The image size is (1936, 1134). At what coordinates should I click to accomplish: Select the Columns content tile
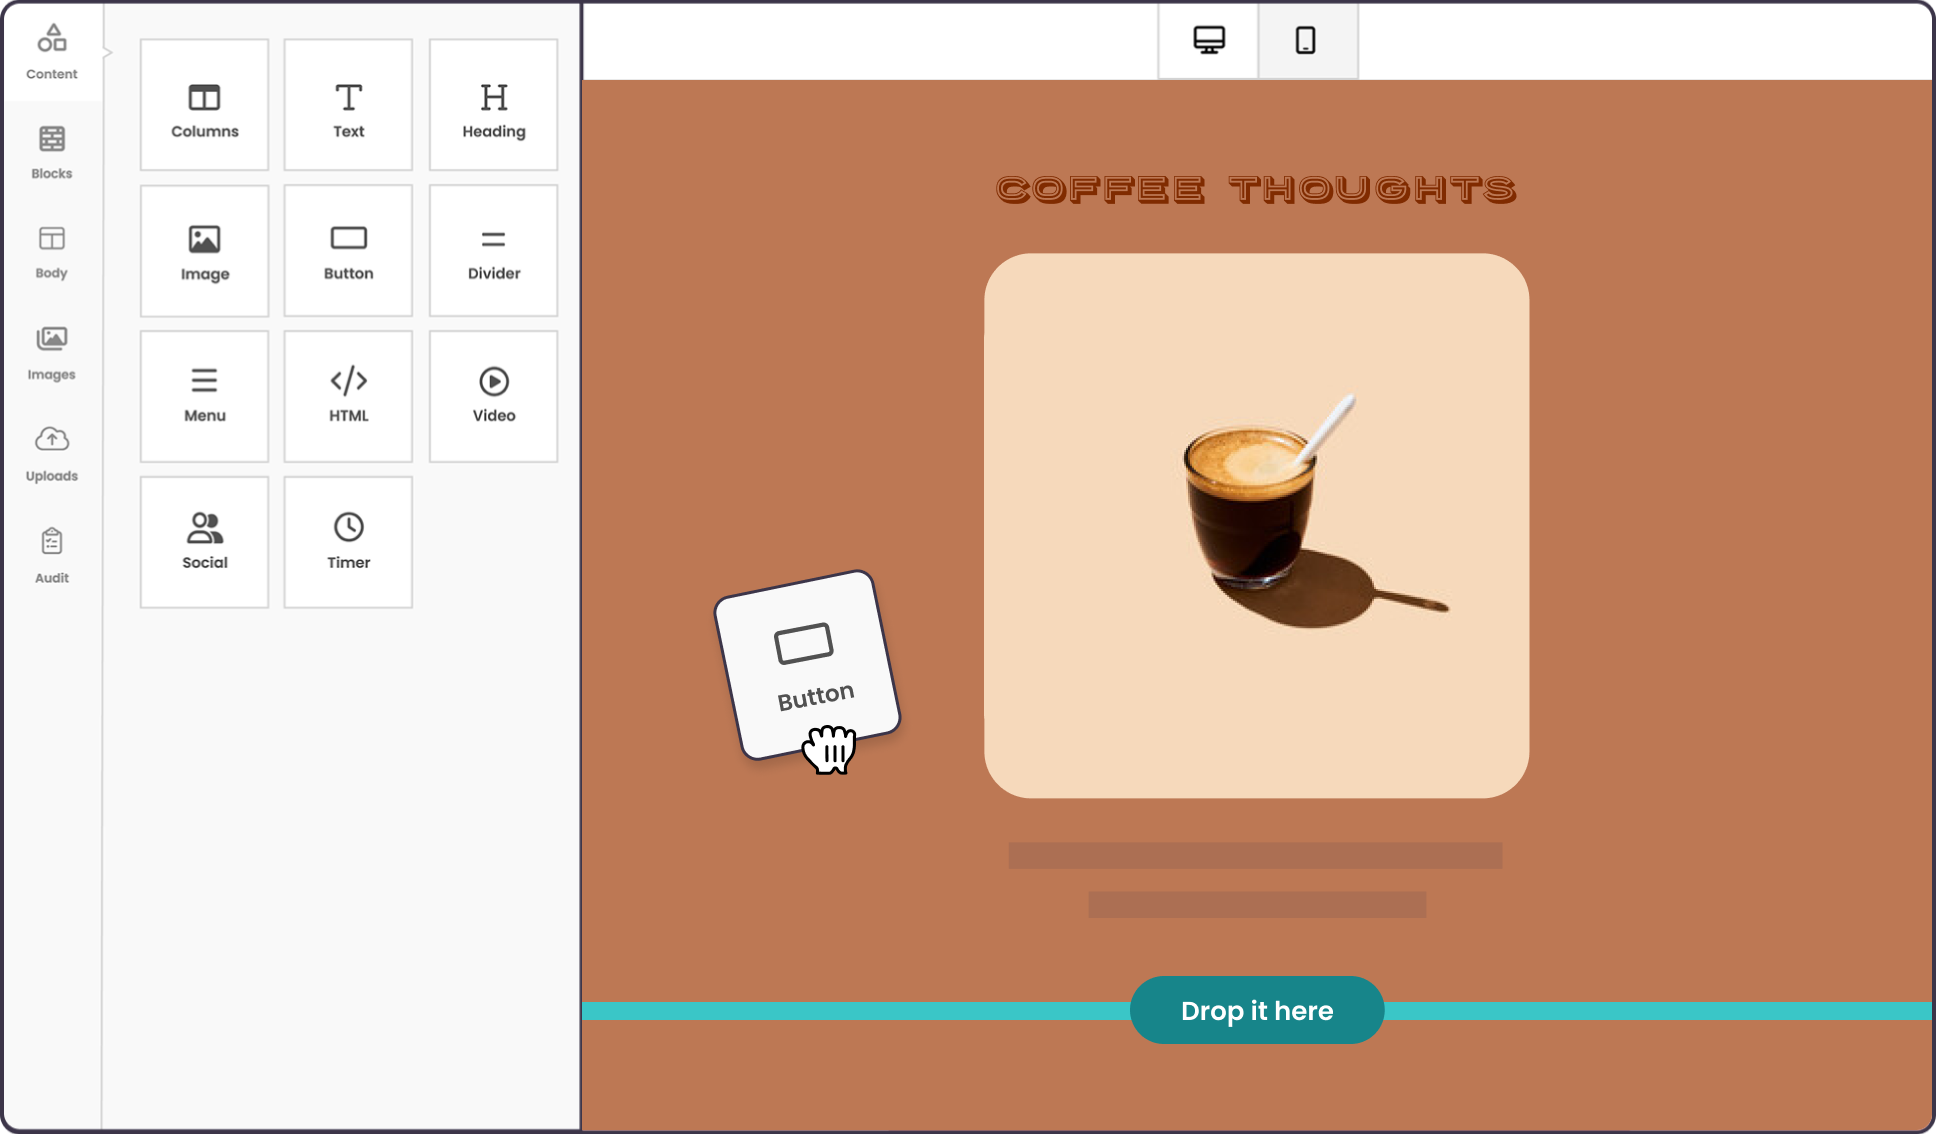point(205,105)
